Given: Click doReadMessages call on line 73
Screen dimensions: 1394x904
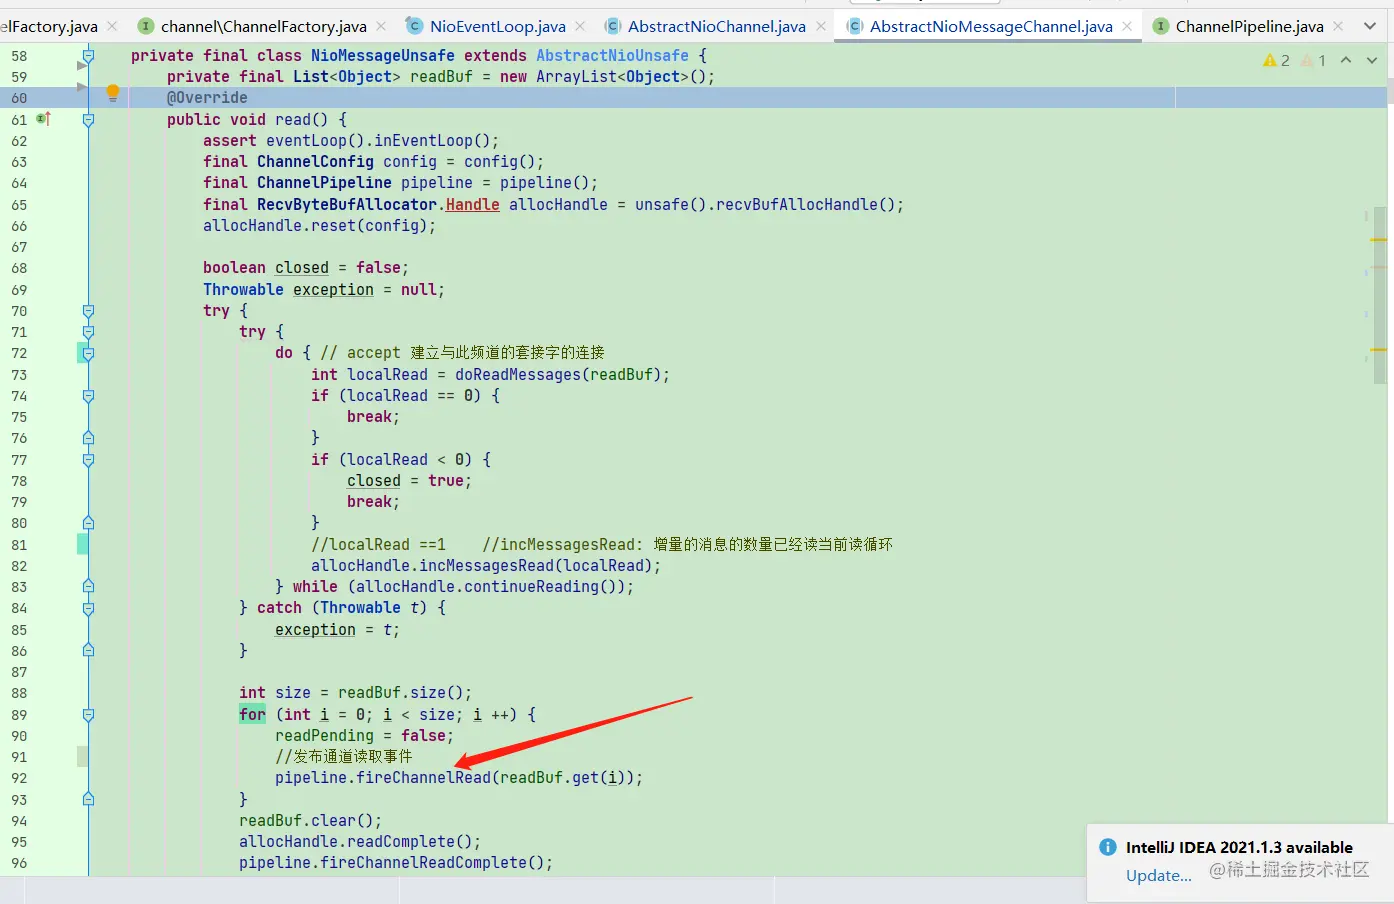Looking at the screenshot, I should (x=518, y=375).
